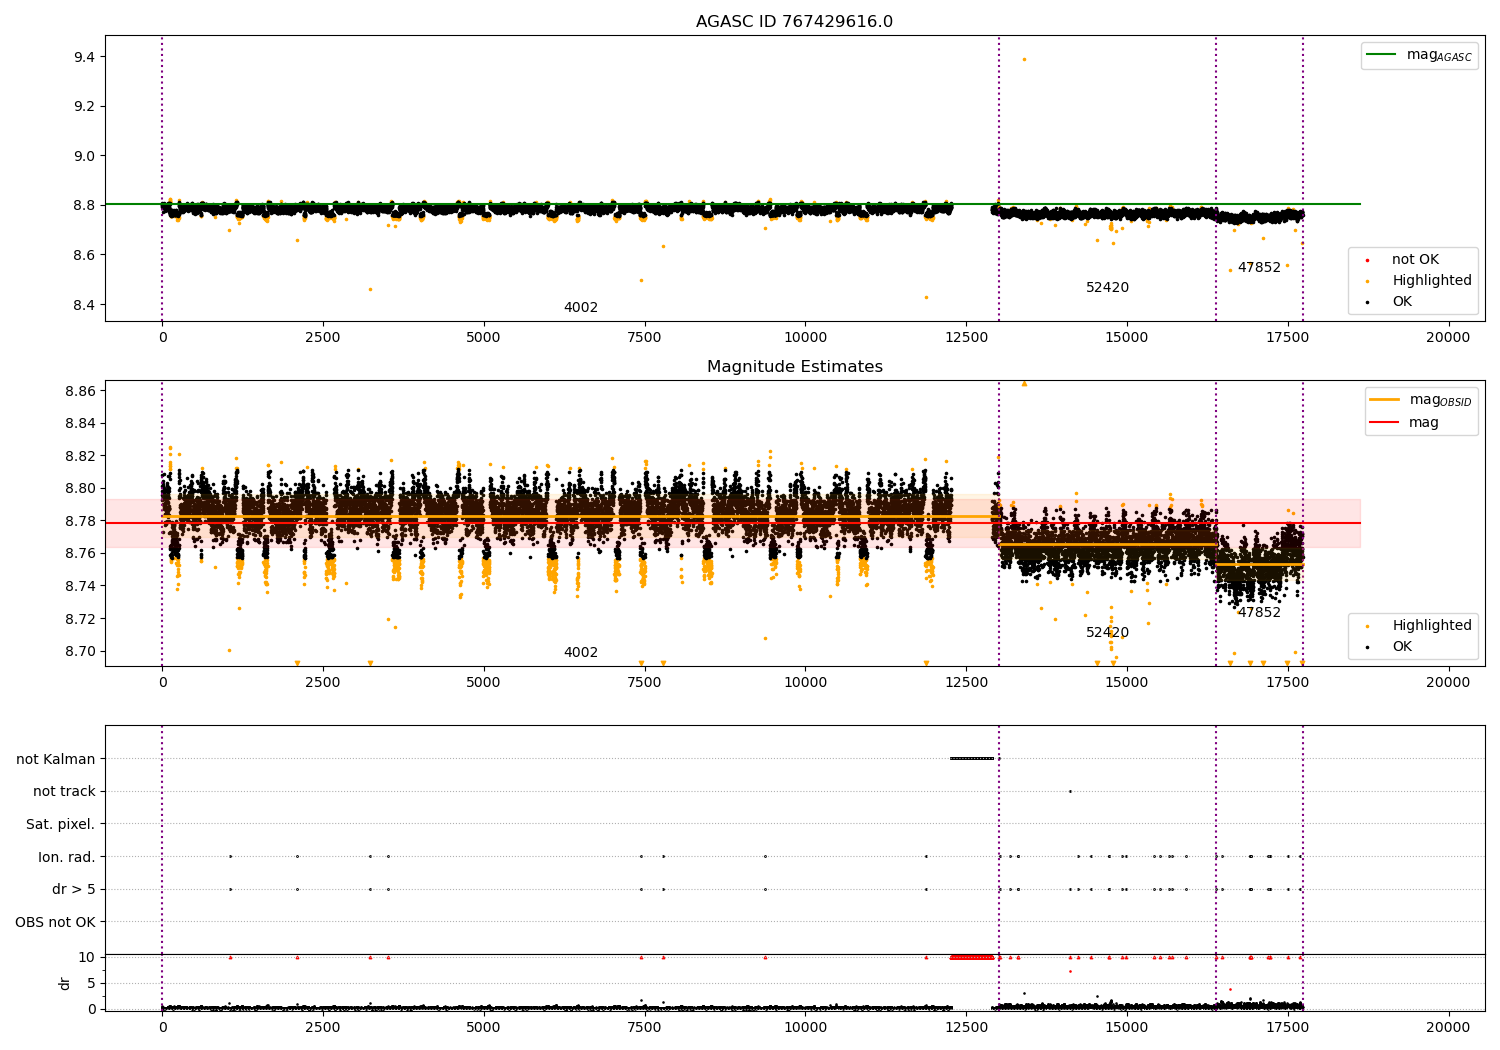Click the '20000' x-tick under the bottom plot
Viewport: 1500px width, 1050px height.
pyautogui.click(x=1448, y=1027)
